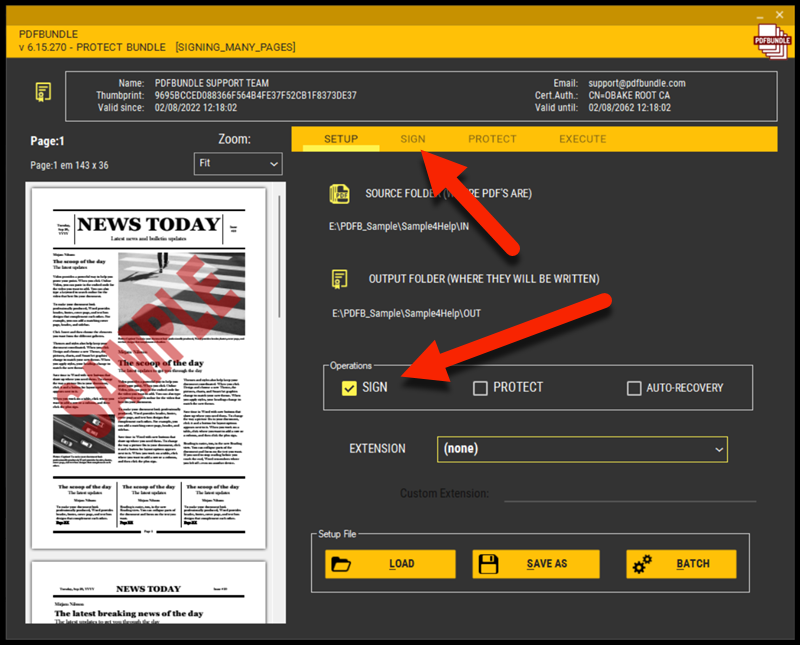Minimize the PDFBUNDLE window

point(760,16)
